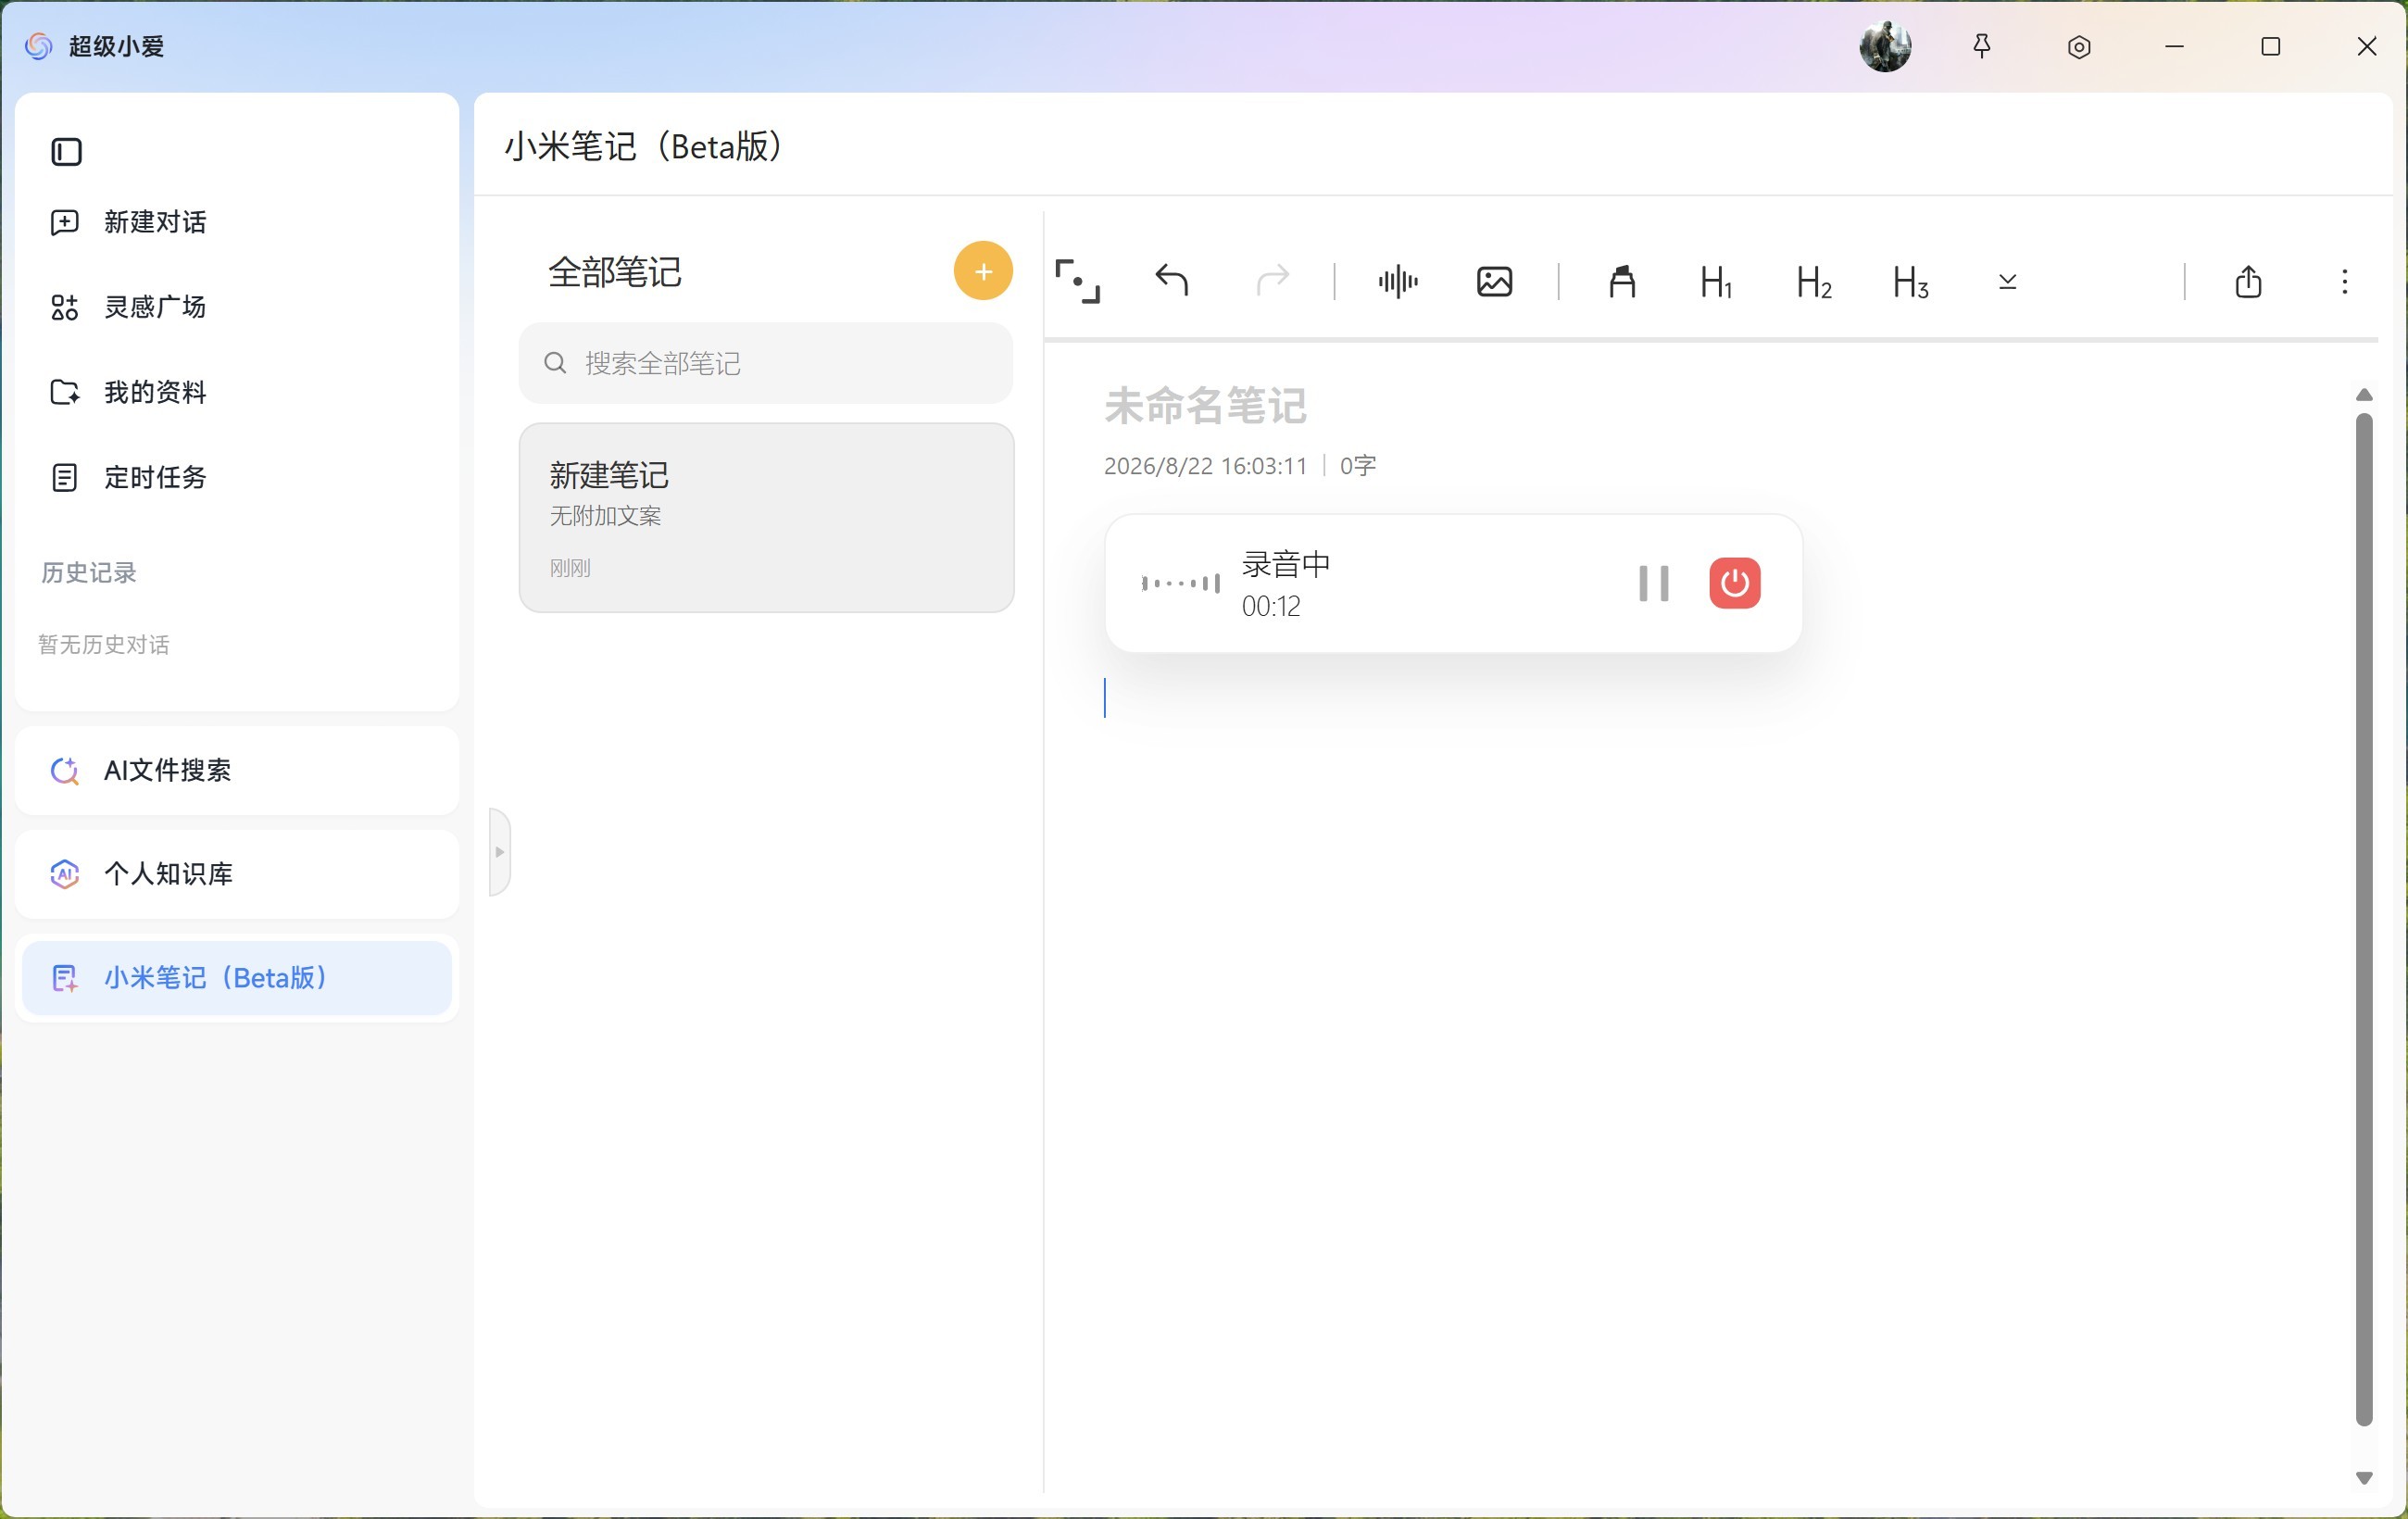Maximize the 超级小爱 window
Screen dimensions: 2408x1519
tap(2270, 46)
